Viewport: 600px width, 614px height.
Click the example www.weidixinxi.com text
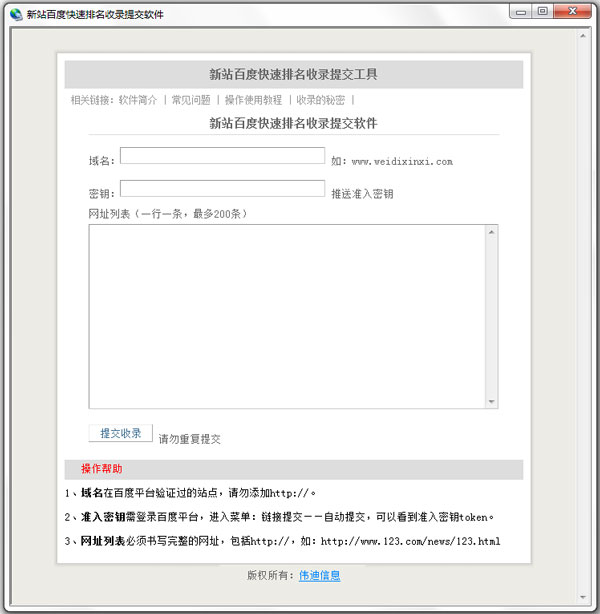402,161
